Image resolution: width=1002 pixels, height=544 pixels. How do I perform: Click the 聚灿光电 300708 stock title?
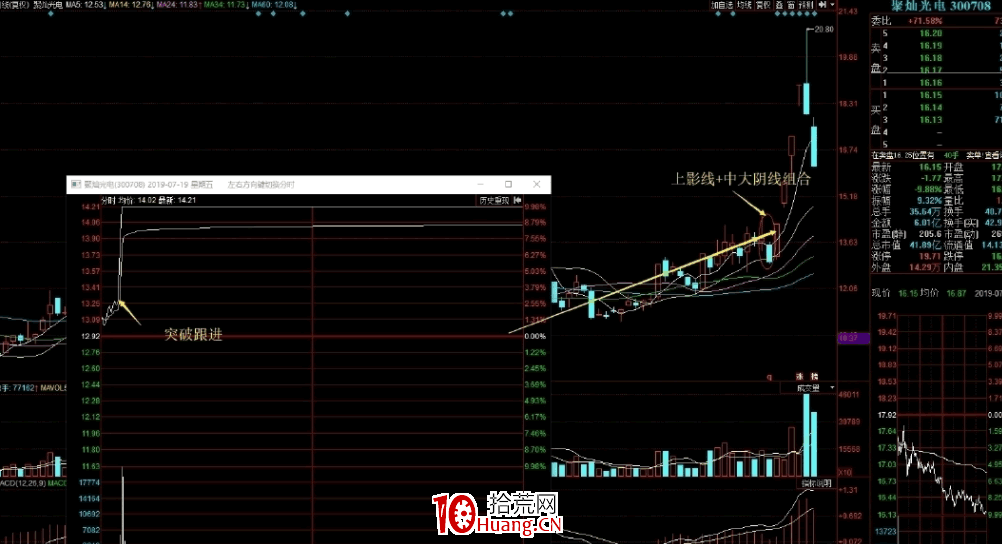pos(940,6)
